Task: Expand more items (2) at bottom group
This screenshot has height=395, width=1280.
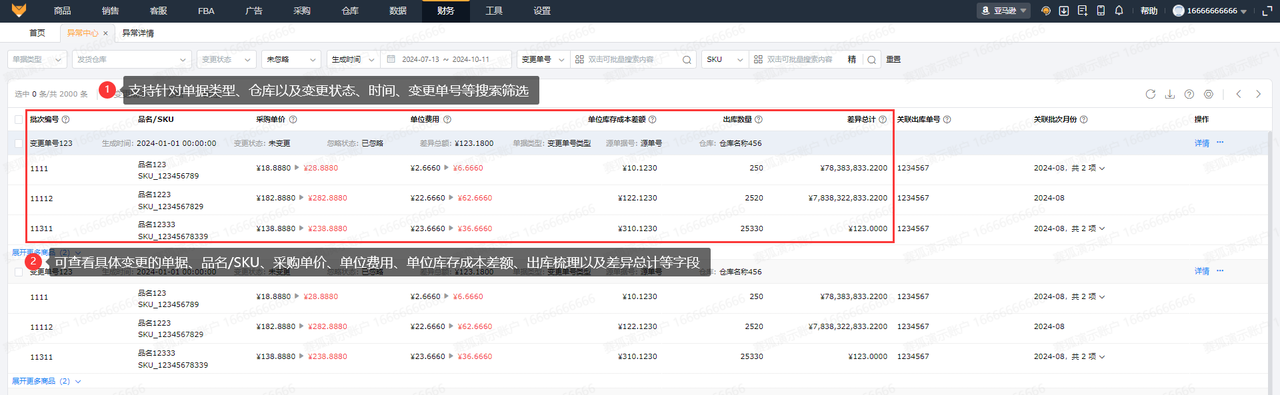Action: pos(46,381)
